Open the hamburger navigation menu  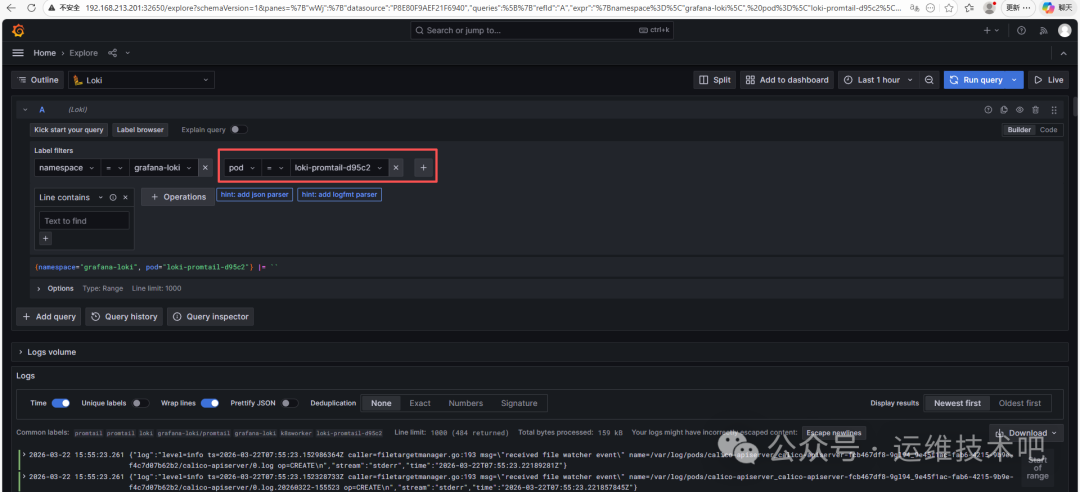pos(19,53)
